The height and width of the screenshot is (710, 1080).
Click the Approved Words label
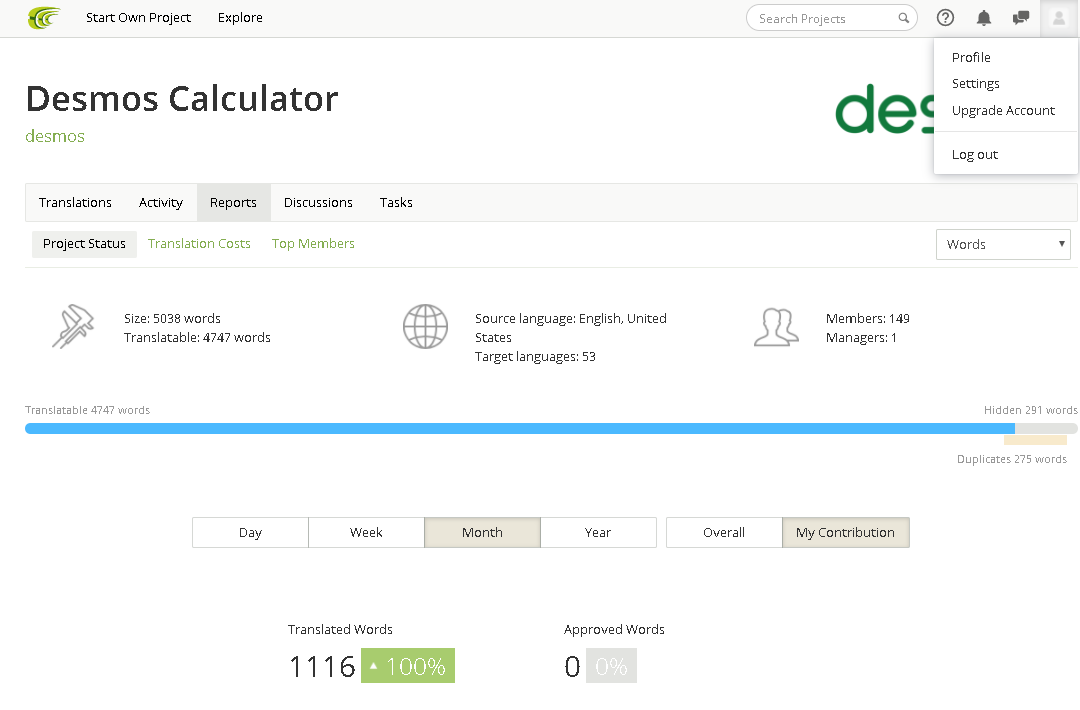point(614,629)
